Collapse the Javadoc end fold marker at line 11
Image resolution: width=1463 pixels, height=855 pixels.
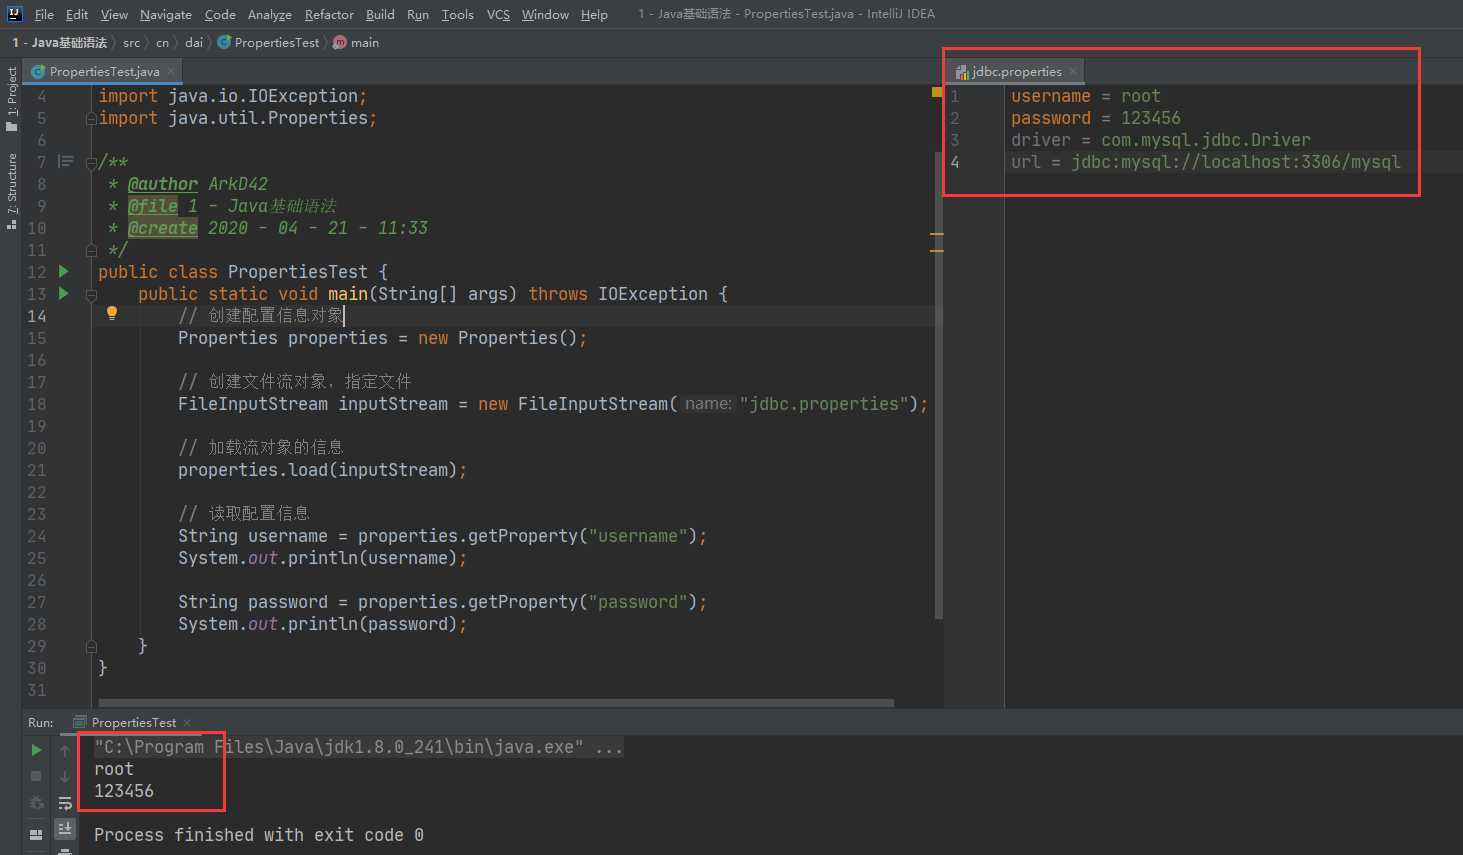[91, 250]
